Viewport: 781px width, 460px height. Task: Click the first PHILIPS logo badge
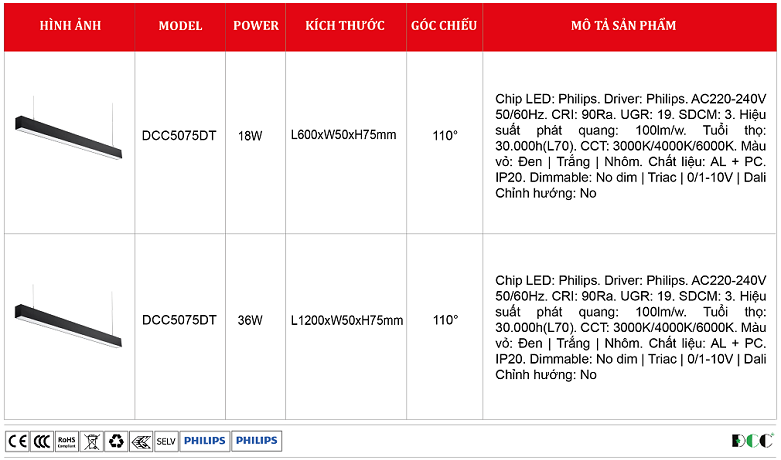pos(205,440)
